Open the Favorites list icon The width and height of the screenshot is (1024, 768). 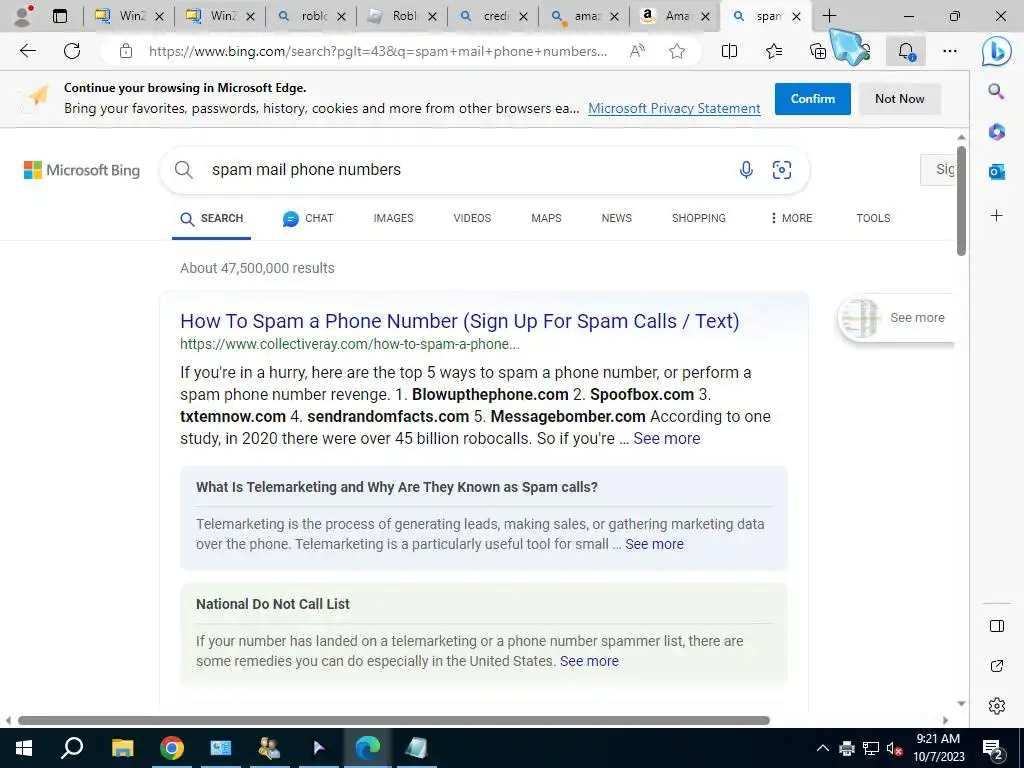pyautogui.click(x=774, y=51)
